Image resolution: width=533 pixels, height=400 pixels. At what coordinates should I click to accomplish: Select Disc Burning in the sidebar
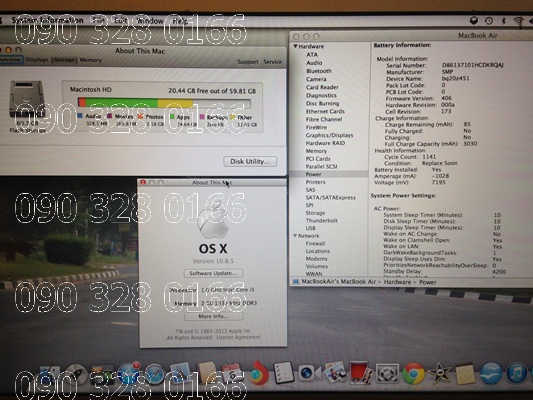click(322, 103)
